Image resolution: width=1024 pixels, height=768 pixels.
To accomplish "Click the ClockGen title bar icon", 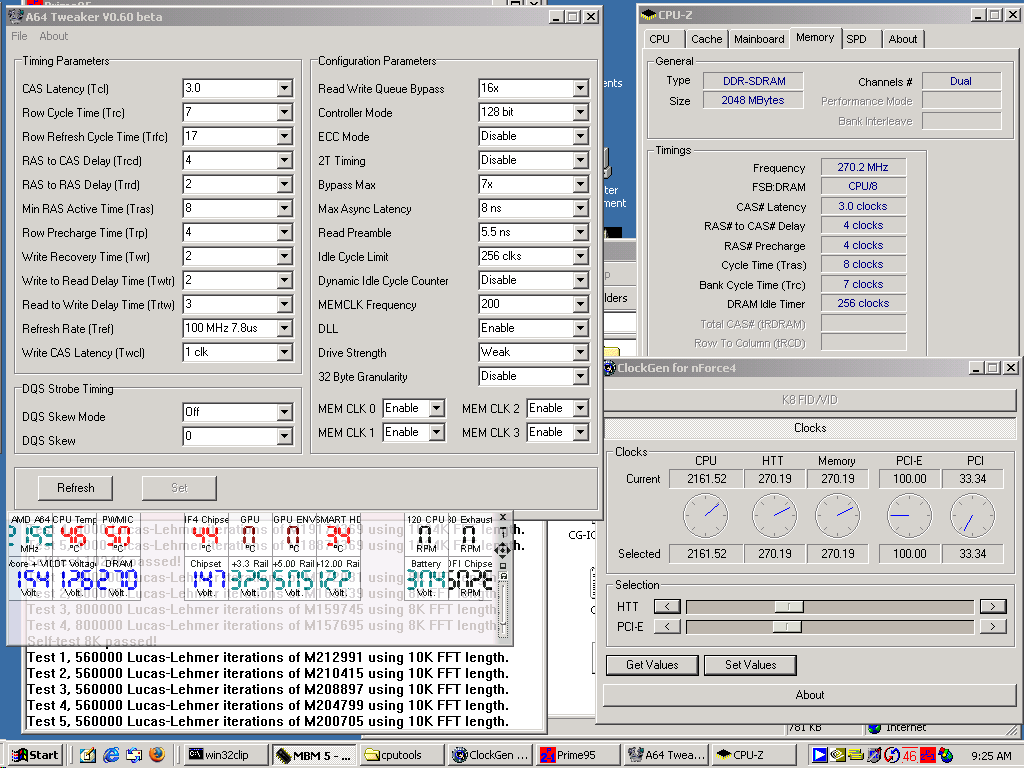I will pyautogui.click(x=609, y=368).
